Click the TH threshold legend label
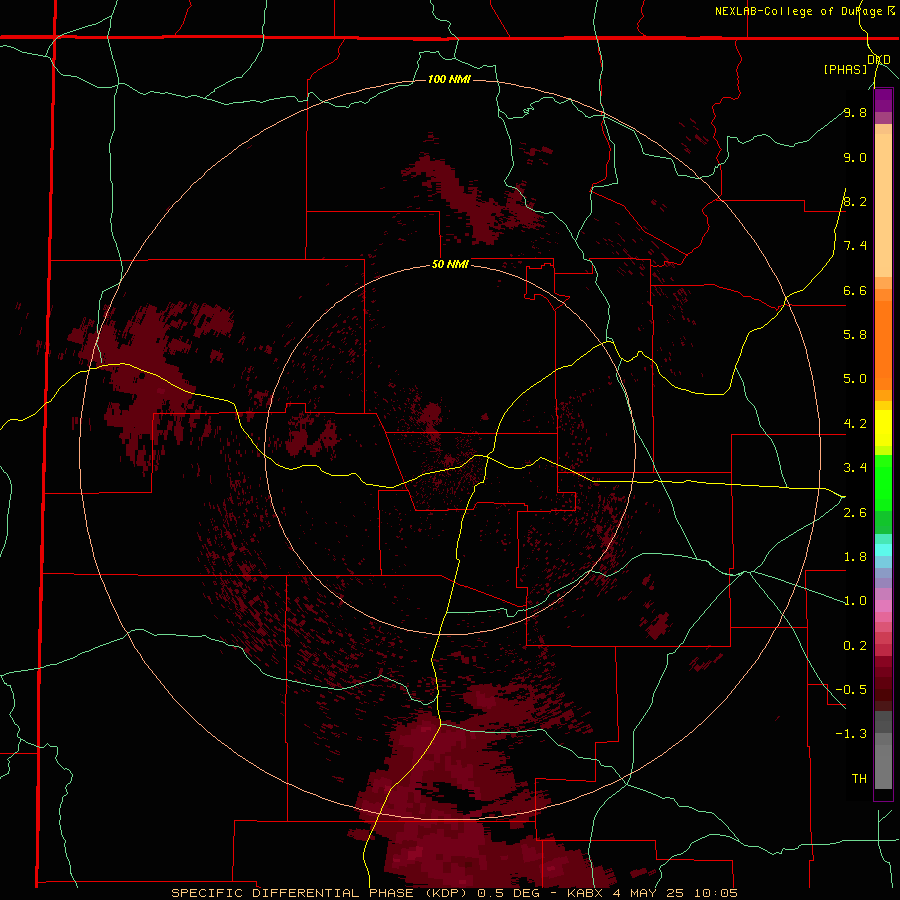 tap(859, 779)
